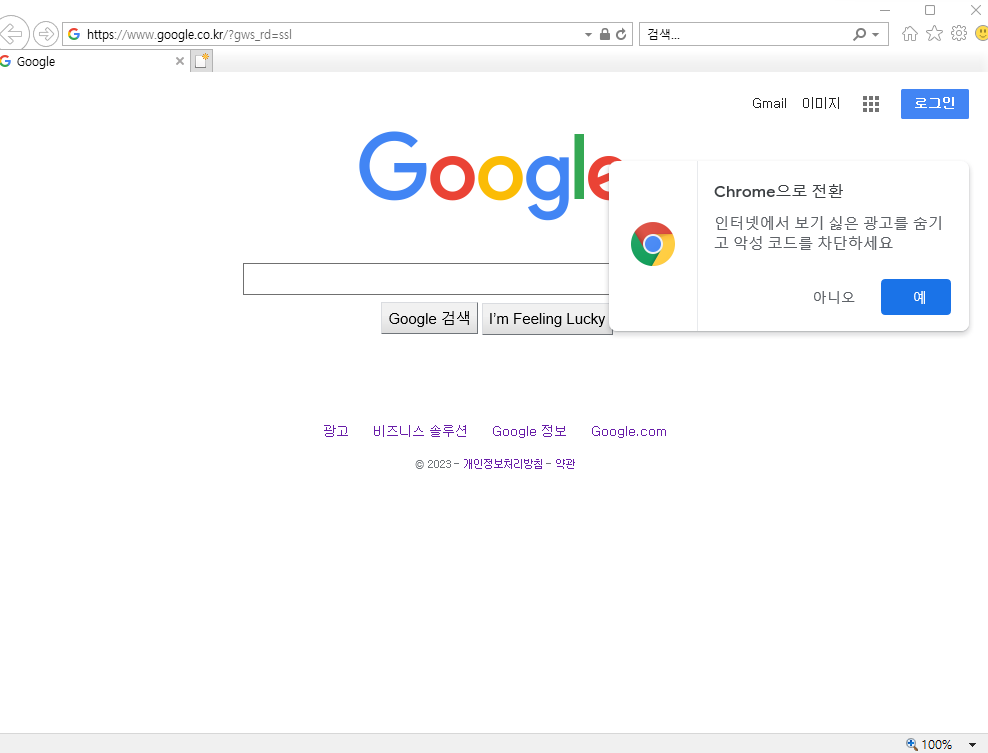Open the search provider dropdown arrow
Image resolution: width=988 pixels, height=753 pixels.
point(875,35)
